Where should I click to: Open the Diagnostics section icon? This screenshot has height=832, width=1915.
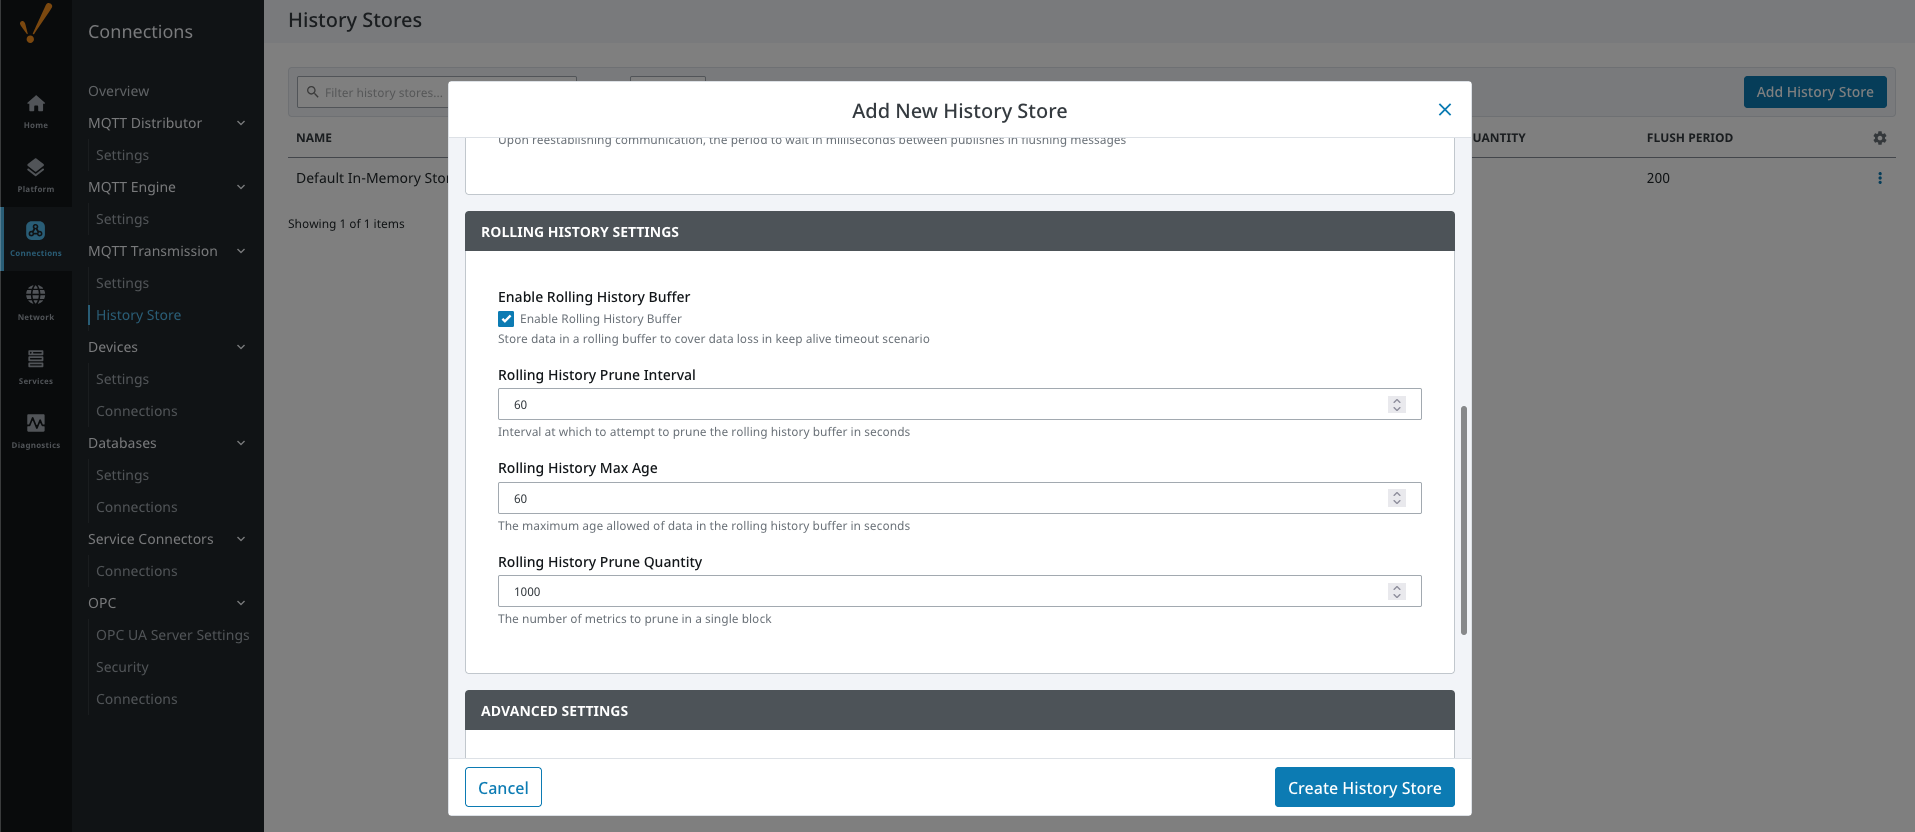36,430
